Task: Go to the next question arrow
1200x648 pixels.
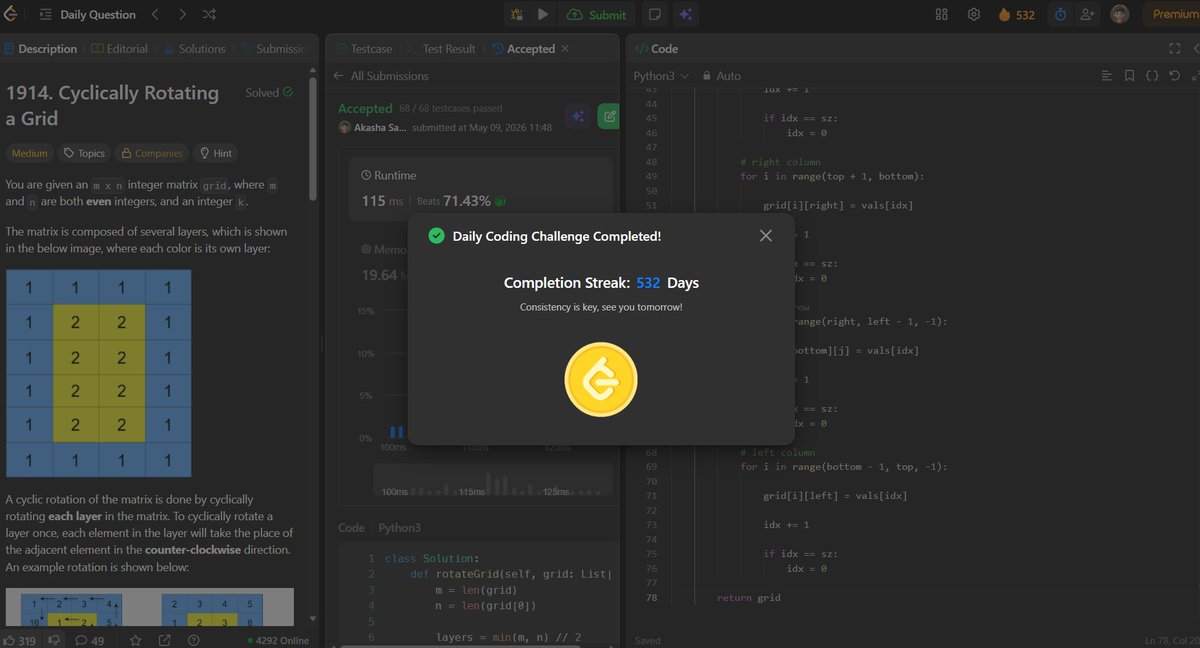Action: (x=181, y=15)
